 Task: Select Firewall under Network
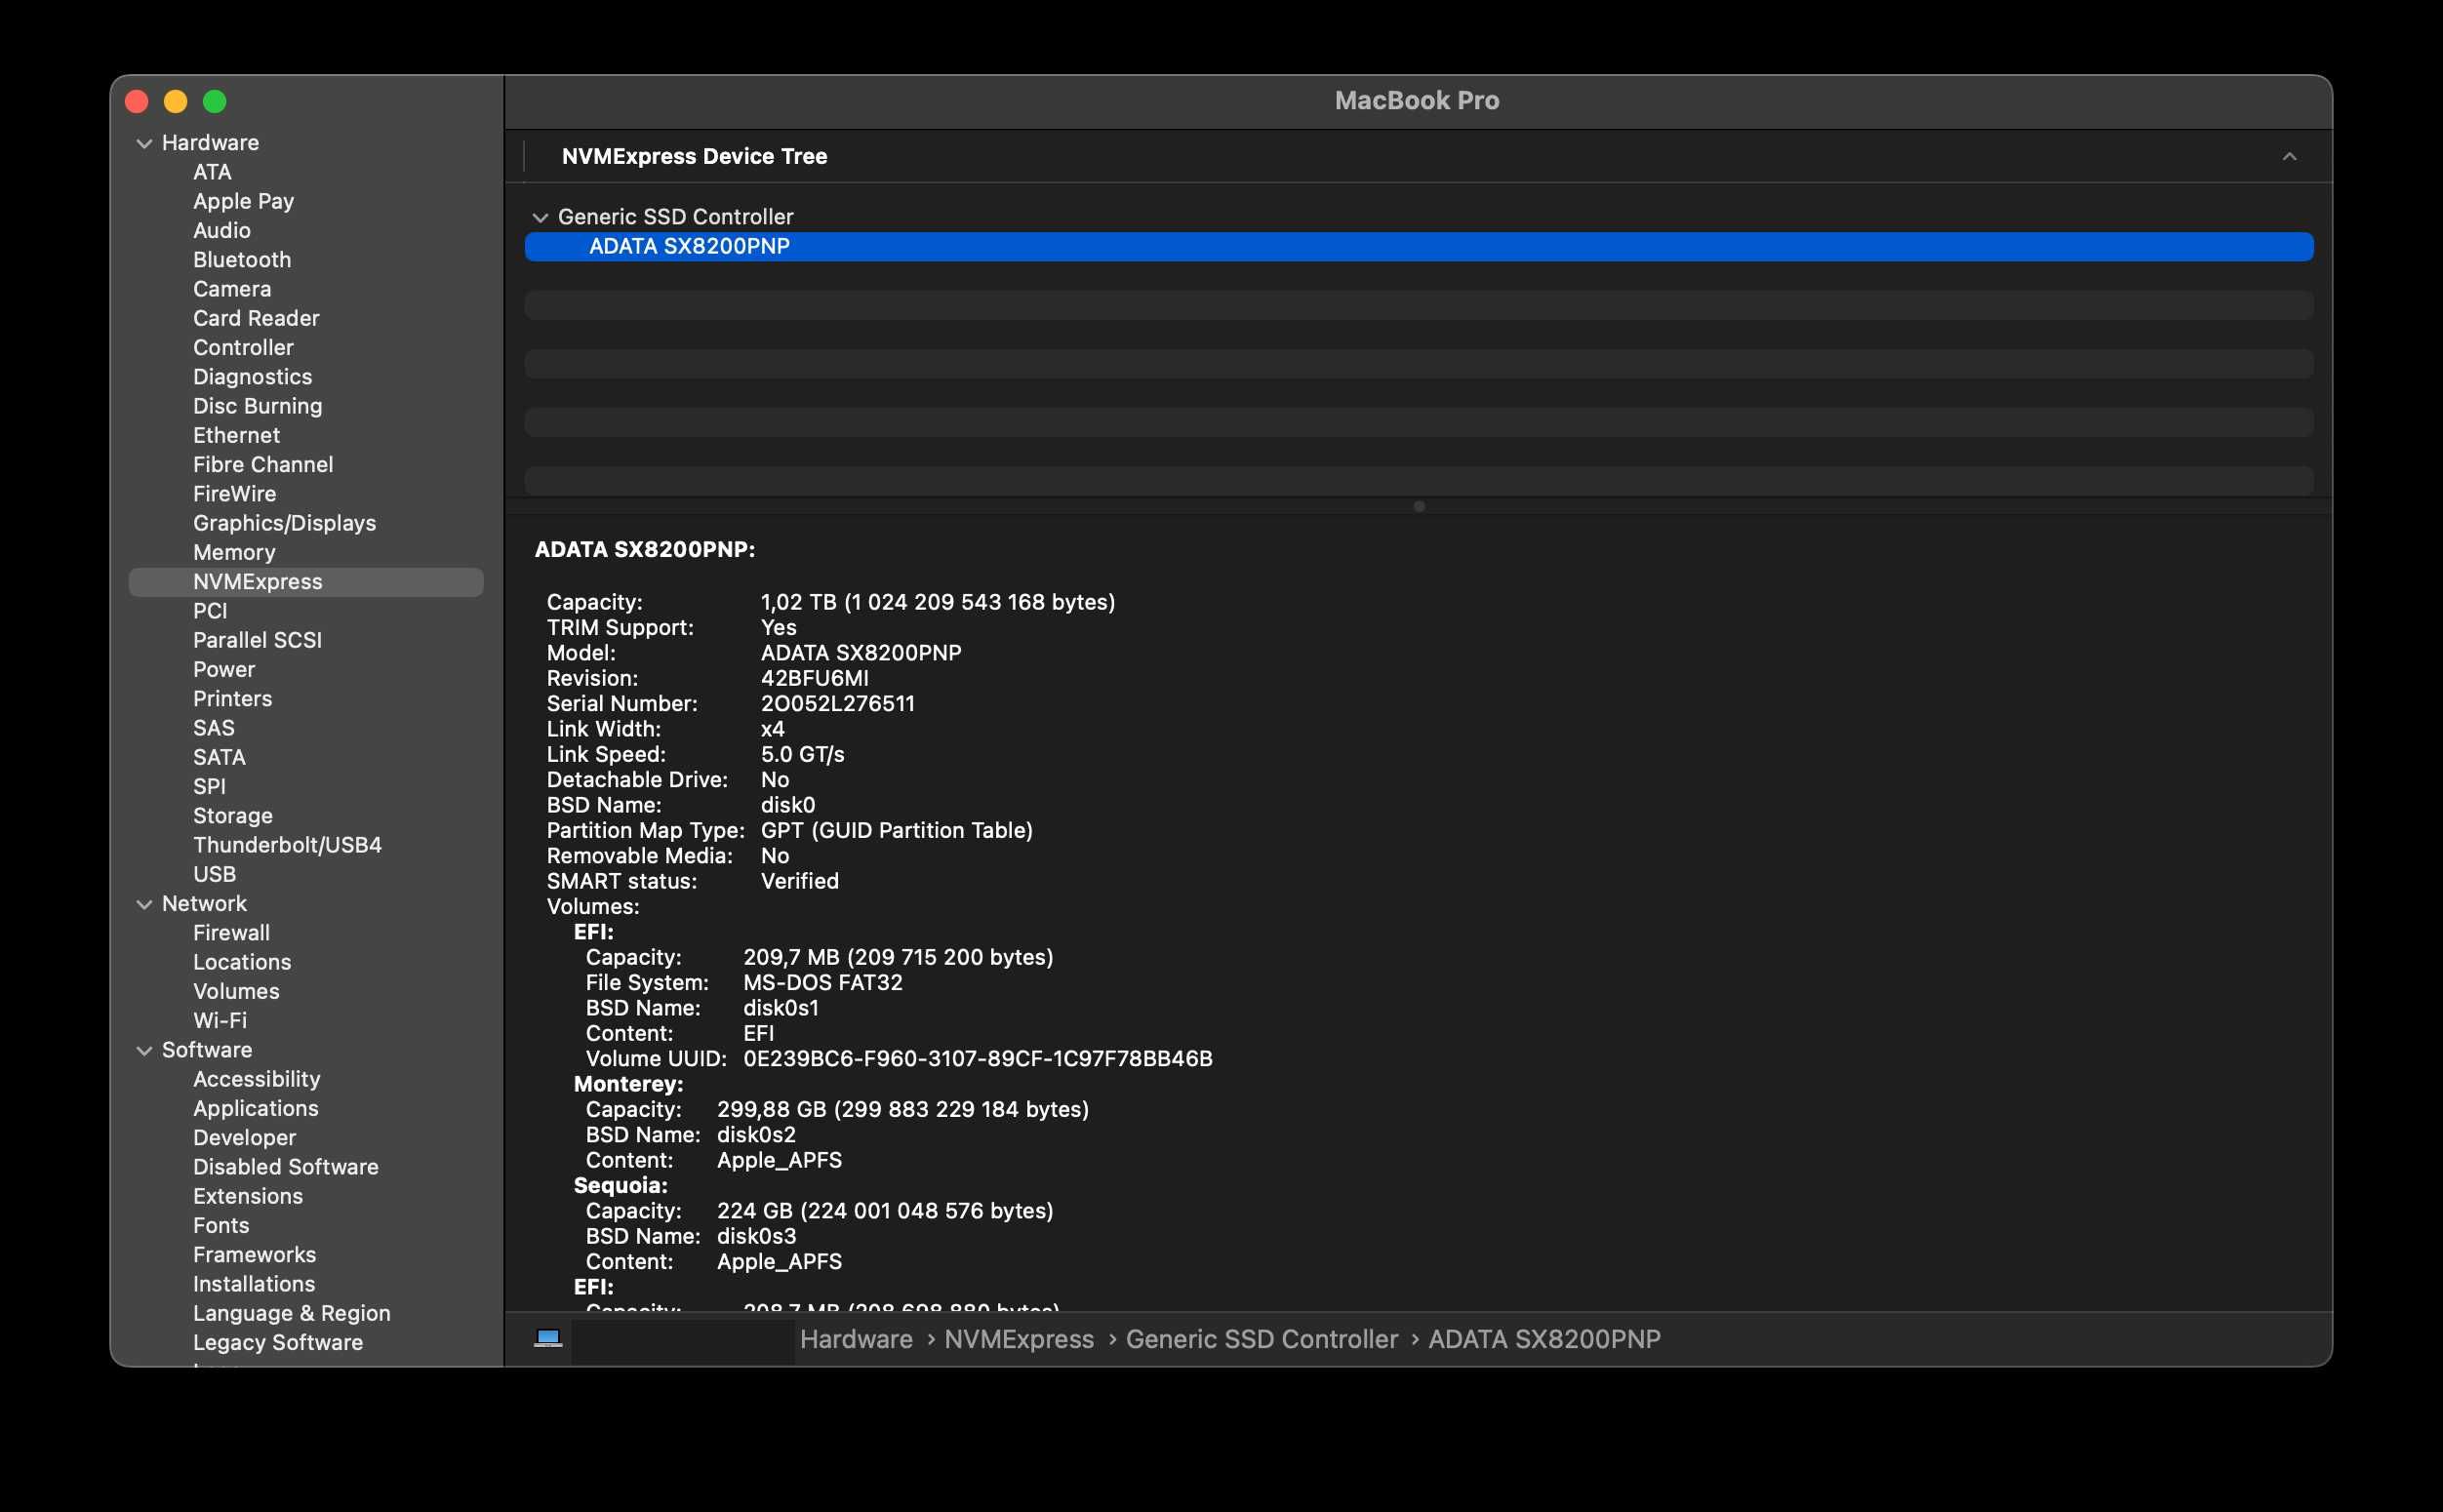(x=231, y=933)
